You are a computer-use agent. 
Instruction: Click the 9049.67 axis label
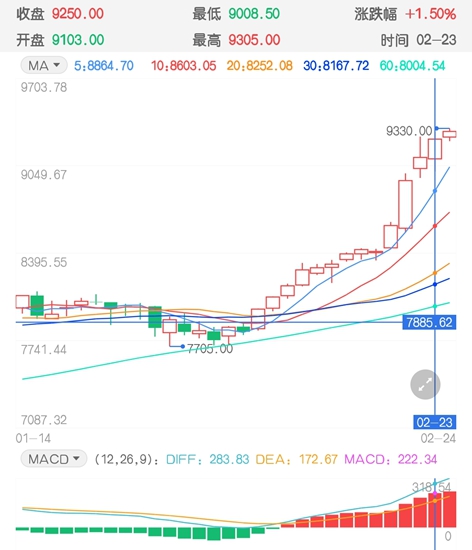(x=44, y=175)
